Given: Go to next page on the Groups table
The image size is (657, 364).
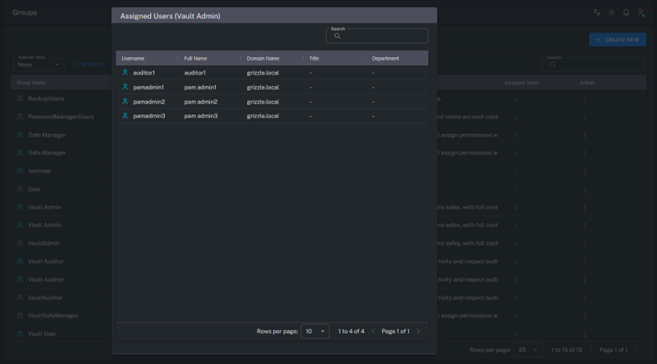Looking at the screenshot, I should (x=636, y=350).
